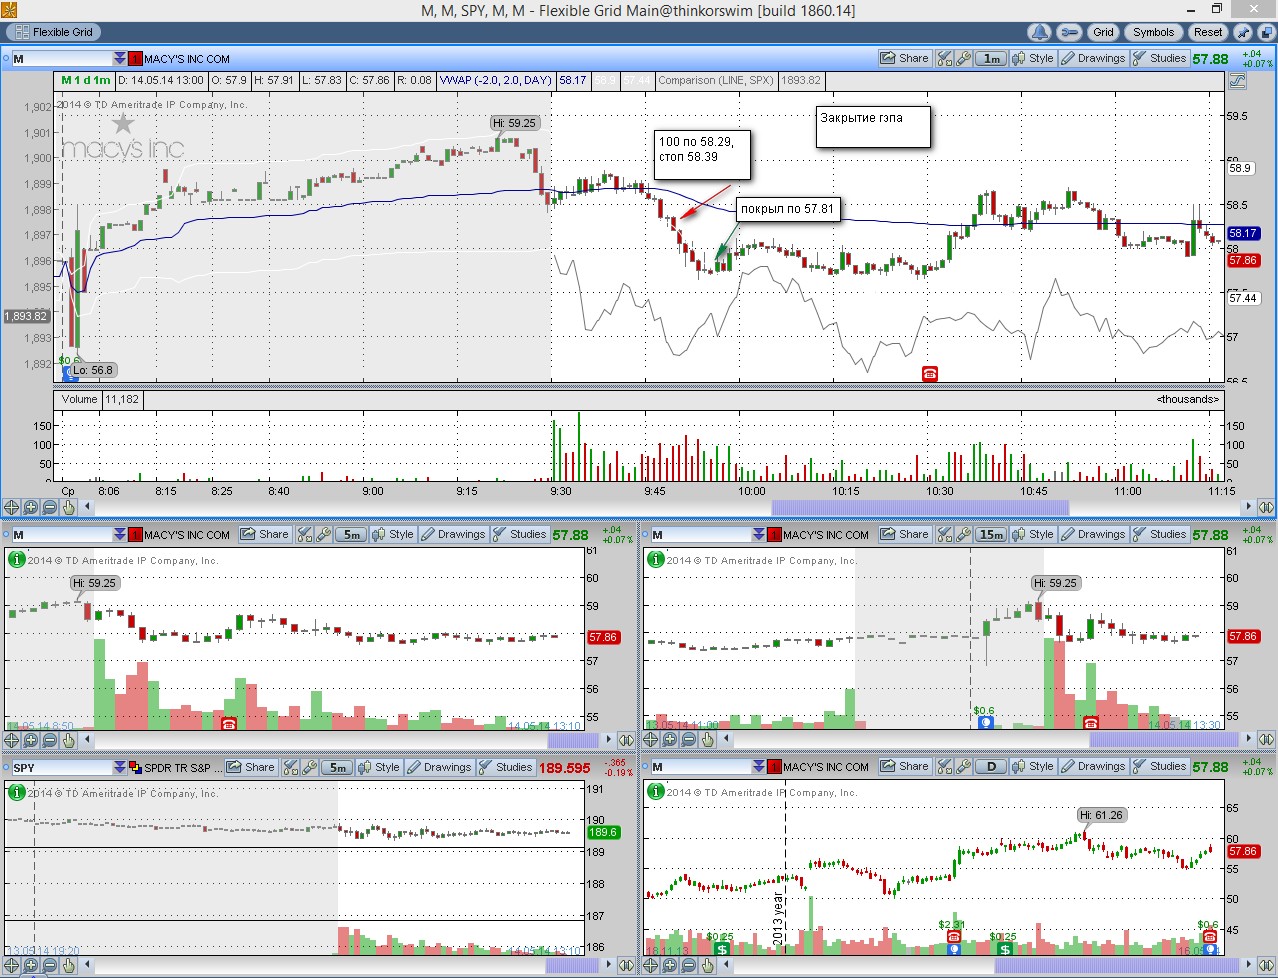
Task: Click info icon on SPY chart
Action: tap(16, 791)
